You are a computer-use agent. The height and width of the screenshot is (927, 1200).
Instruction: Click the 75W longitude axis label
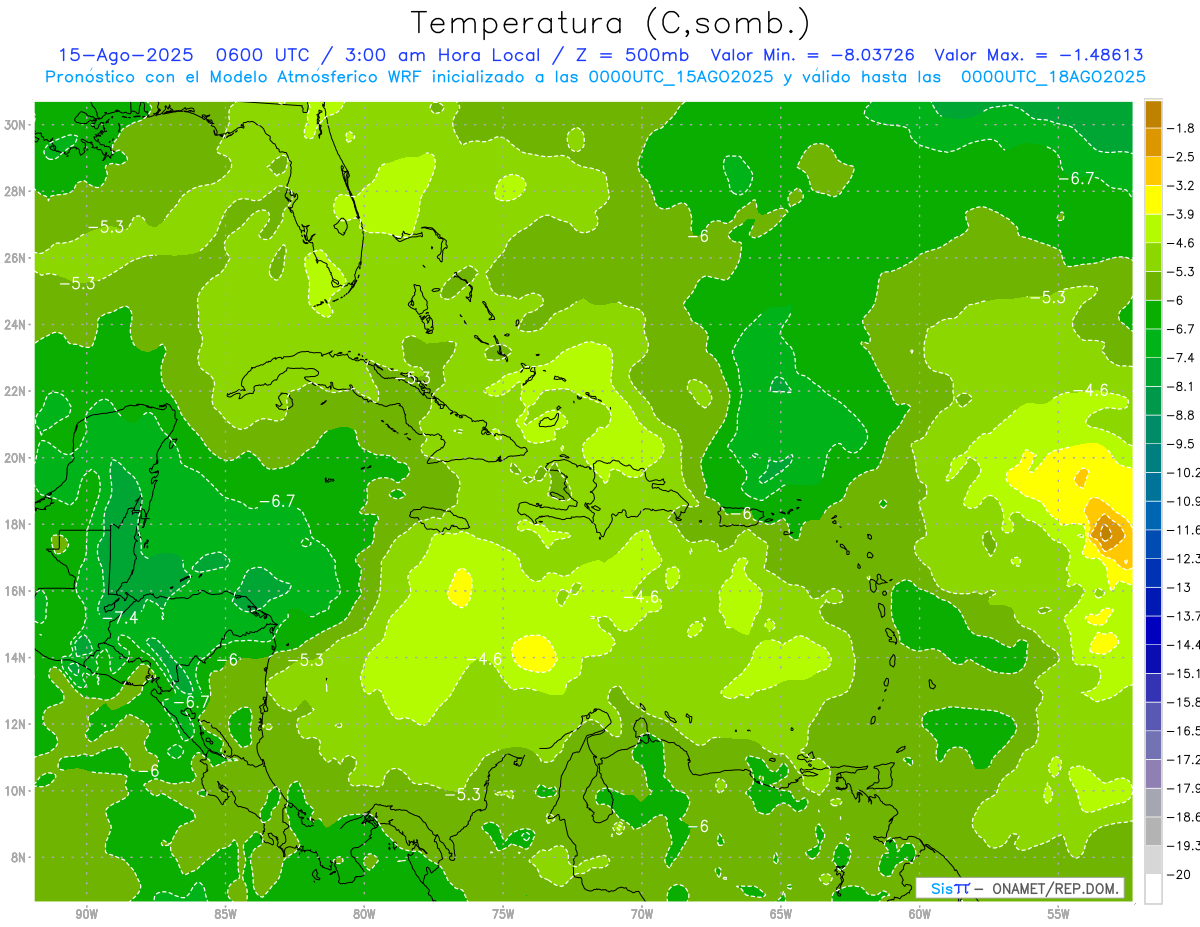(x=503, y=914)
